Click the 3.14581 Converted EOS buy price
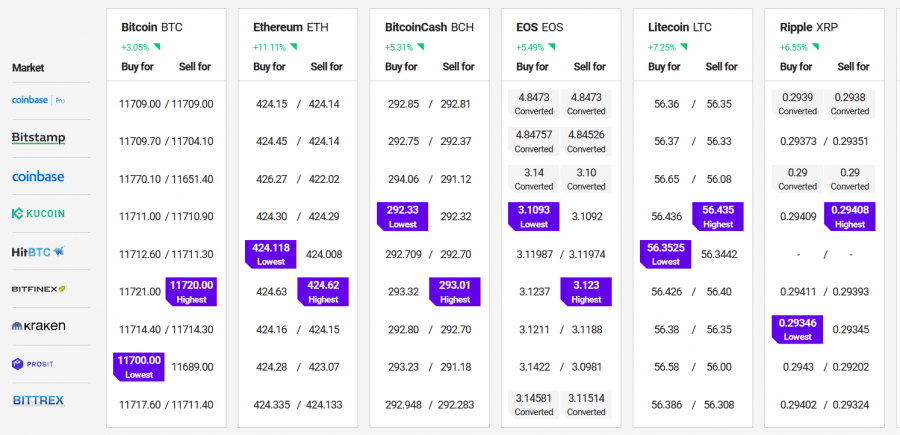The height and width of the screenshot is (435, 900). (x=534, y=405)
